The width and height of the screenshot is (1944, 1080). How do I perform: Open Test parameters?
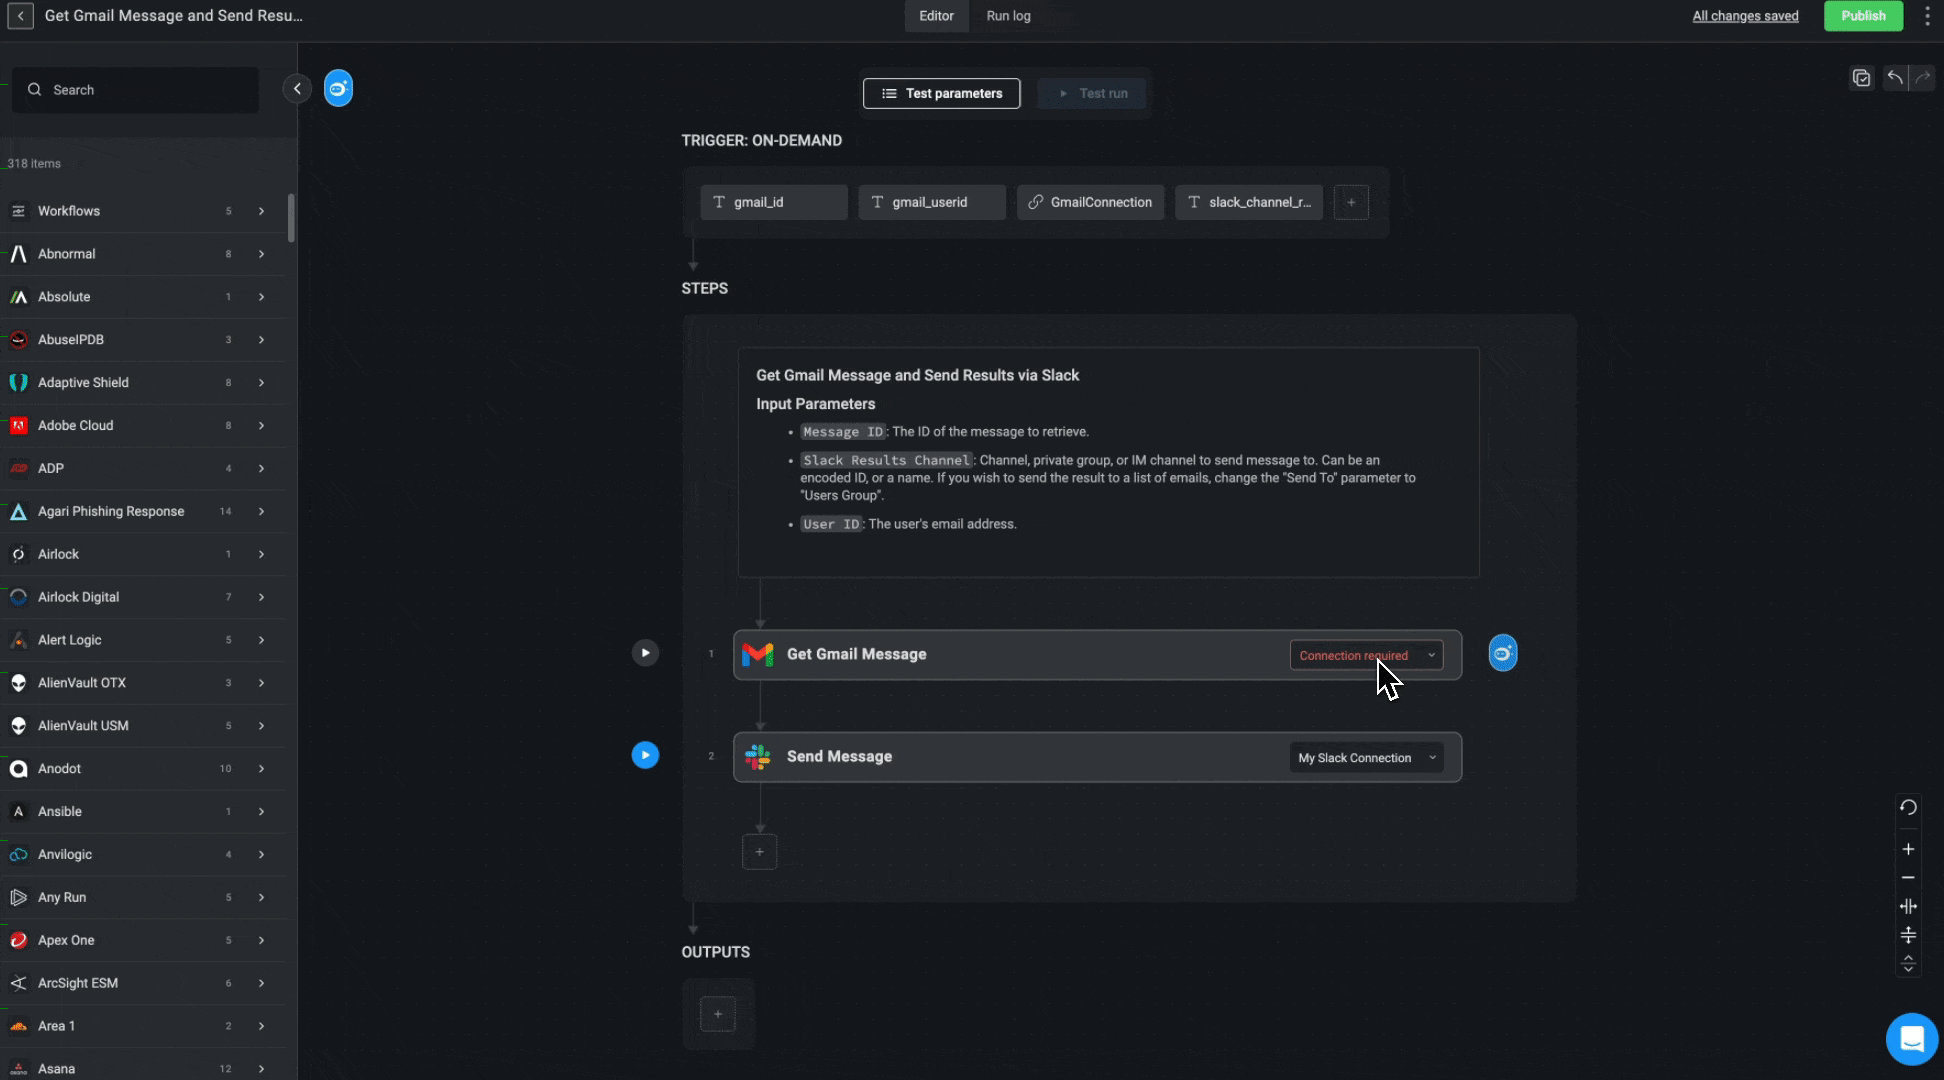[x=941, y=93]
